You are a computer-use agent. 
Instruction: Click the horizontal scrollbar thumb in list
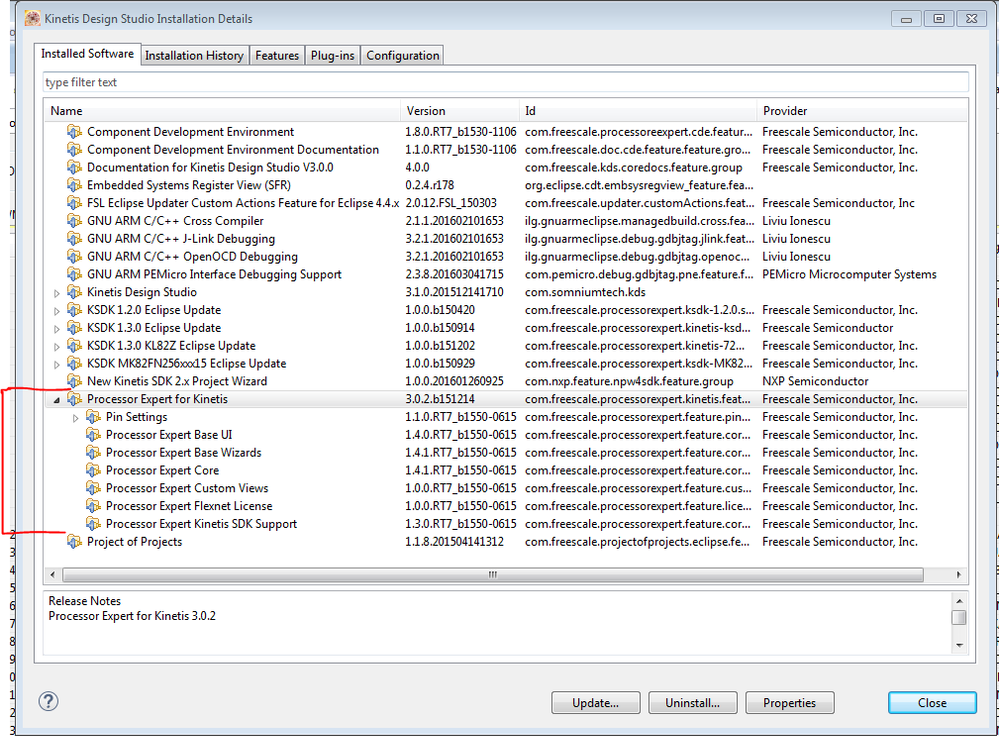click(x=492, y=575)
